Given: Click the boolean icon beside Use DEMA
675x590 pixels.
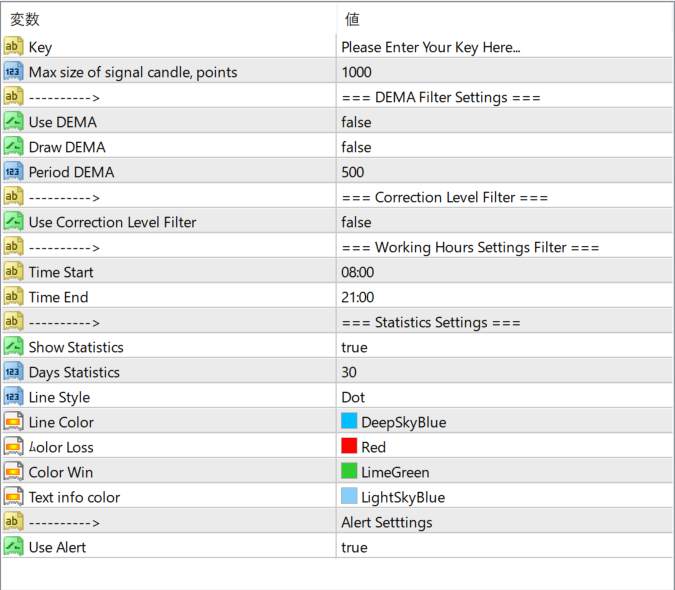Looking at the screenshot, I should click(13, 121).
